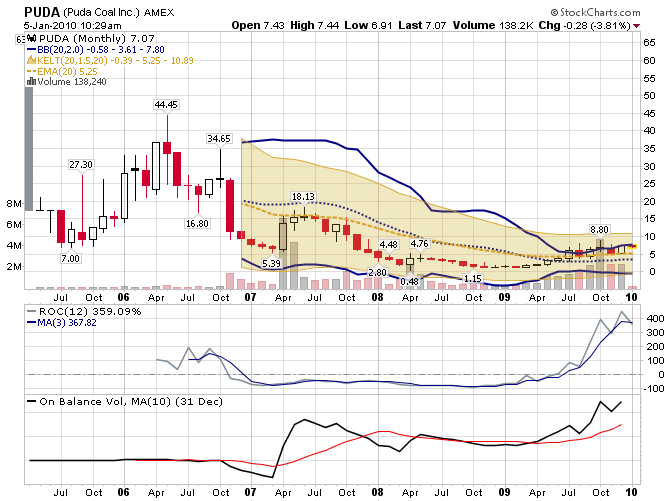Click the AMEX exchange label
Image resolution: width=667 pixels, height=501 pixels.
(x=159, y=13)
